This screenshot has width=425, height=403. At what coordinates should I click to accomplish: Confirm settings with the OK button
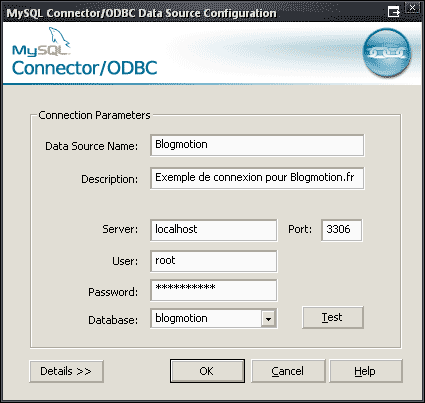tap(207, 371)
